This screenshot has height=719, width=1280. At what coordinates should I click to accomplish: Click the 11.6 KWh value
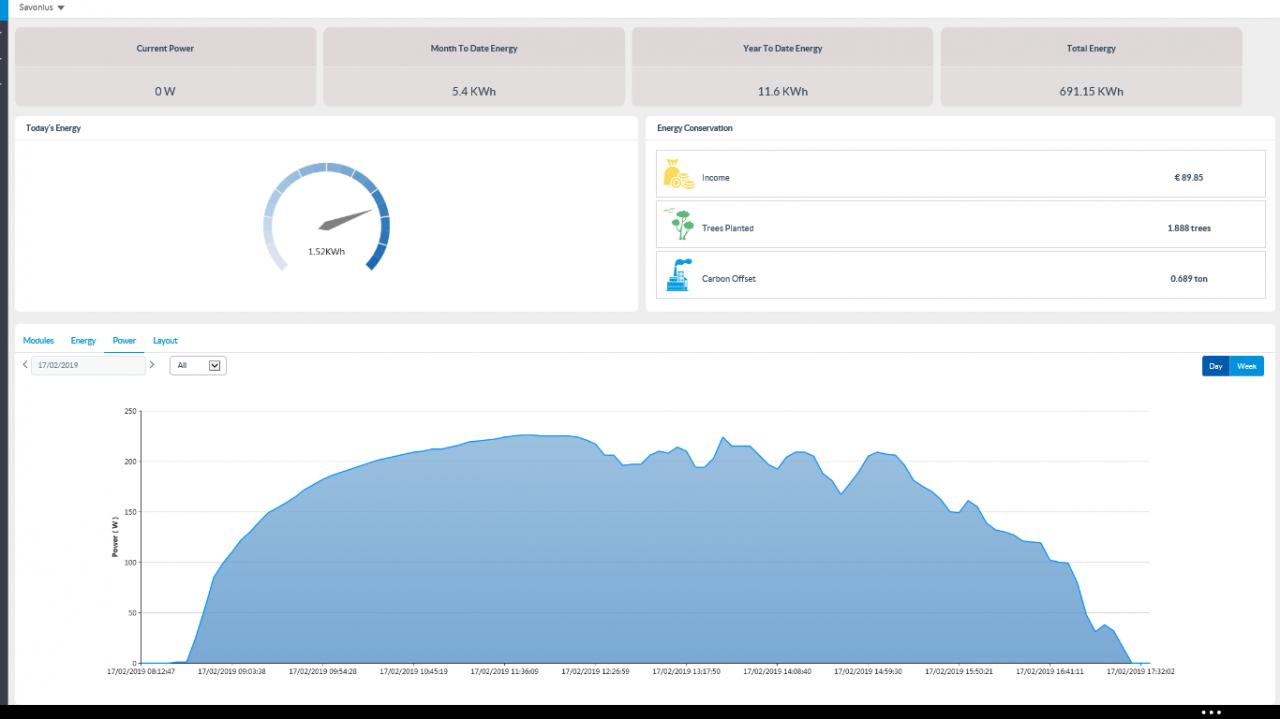(782, 91)
